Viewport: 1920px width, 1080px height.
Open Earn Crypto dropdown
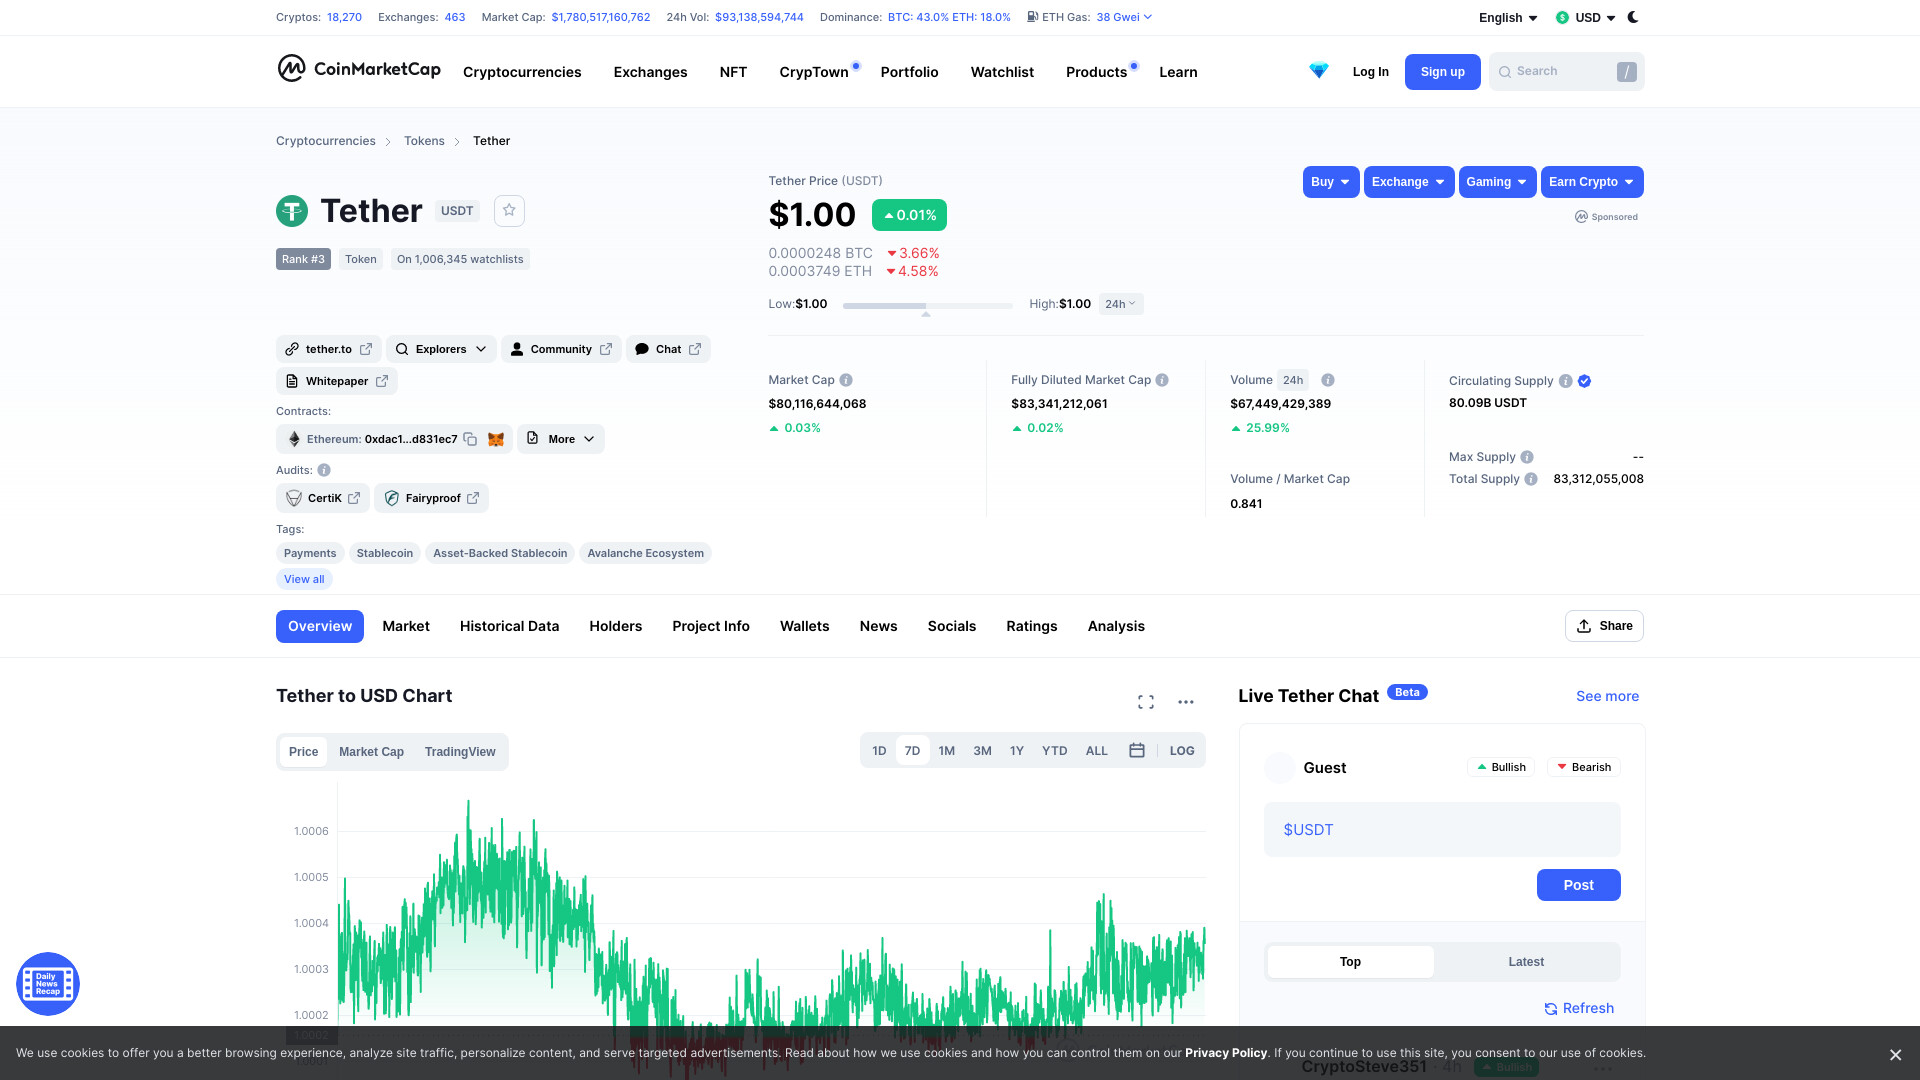point(1592,182)
